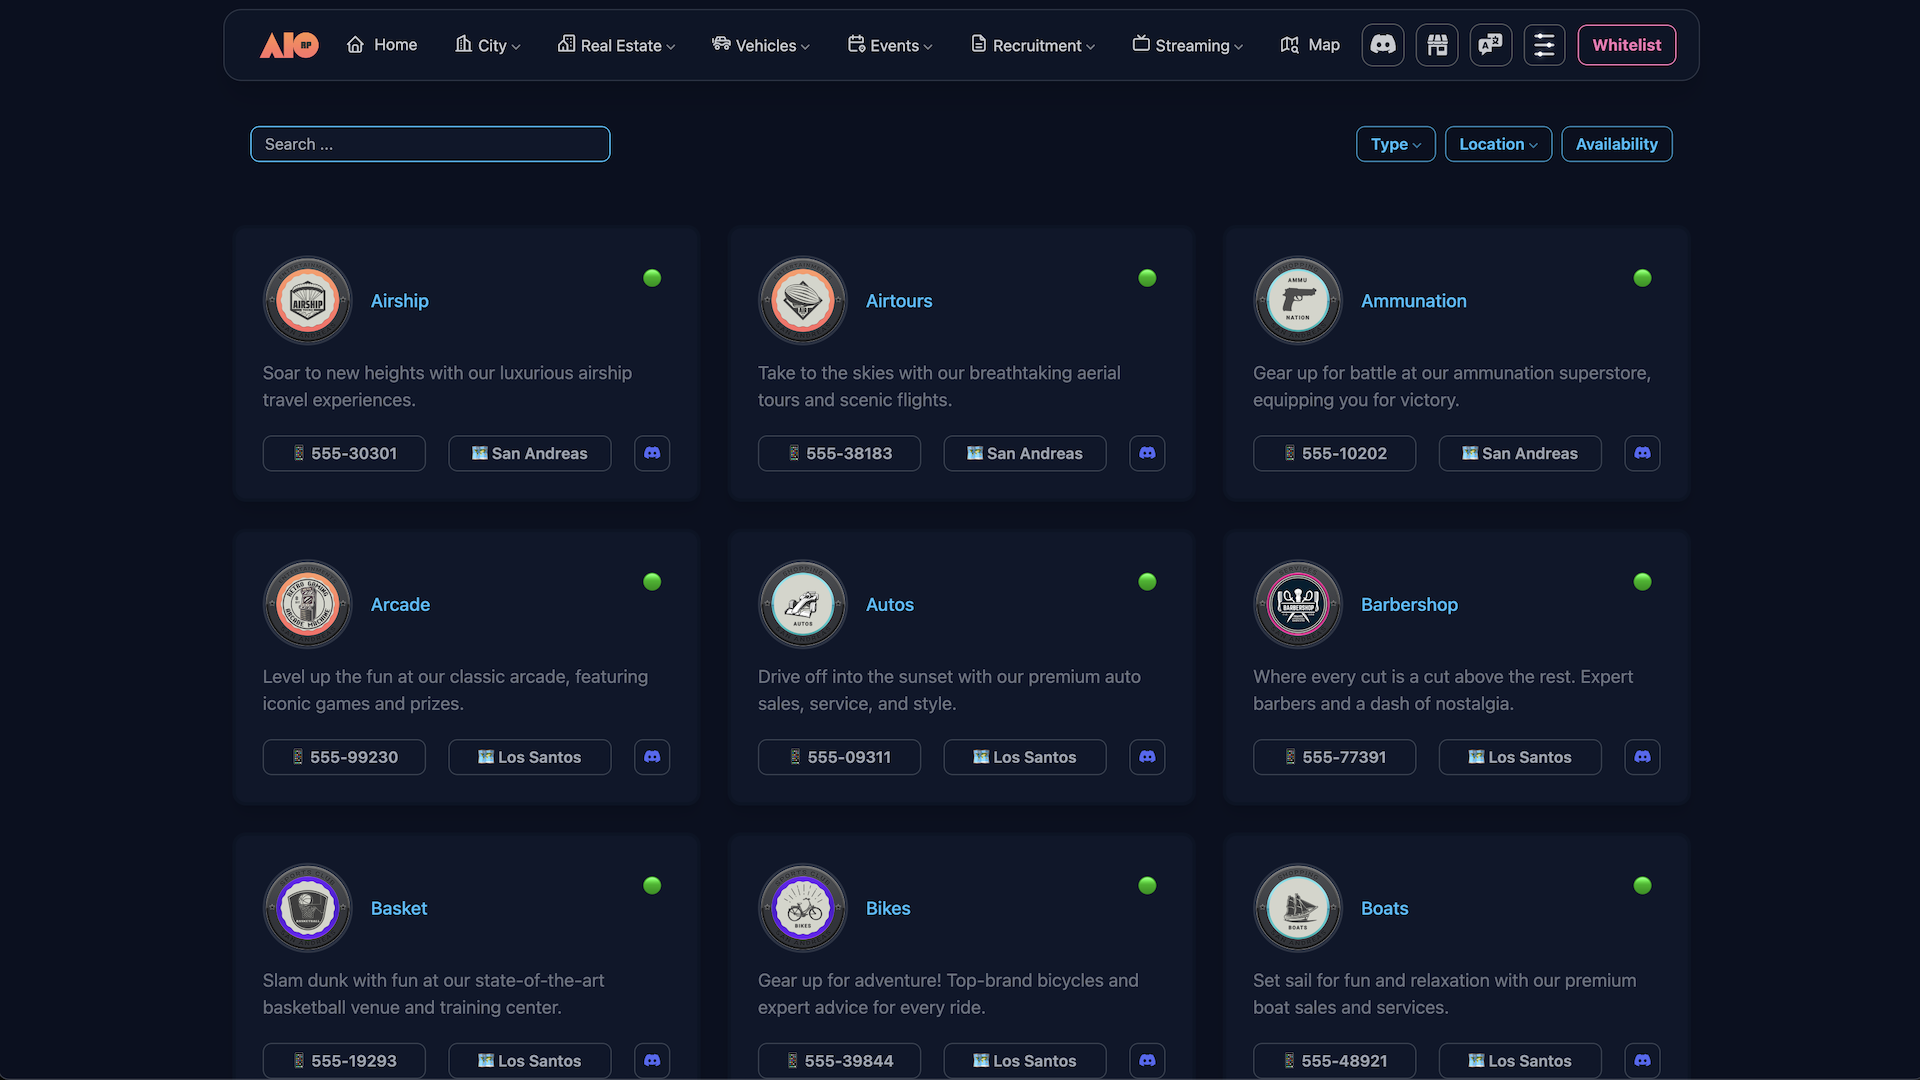Screen dimensions: 1920x1080
Task: Expand the Location filter dropdown
Action: pos(1498,144)
